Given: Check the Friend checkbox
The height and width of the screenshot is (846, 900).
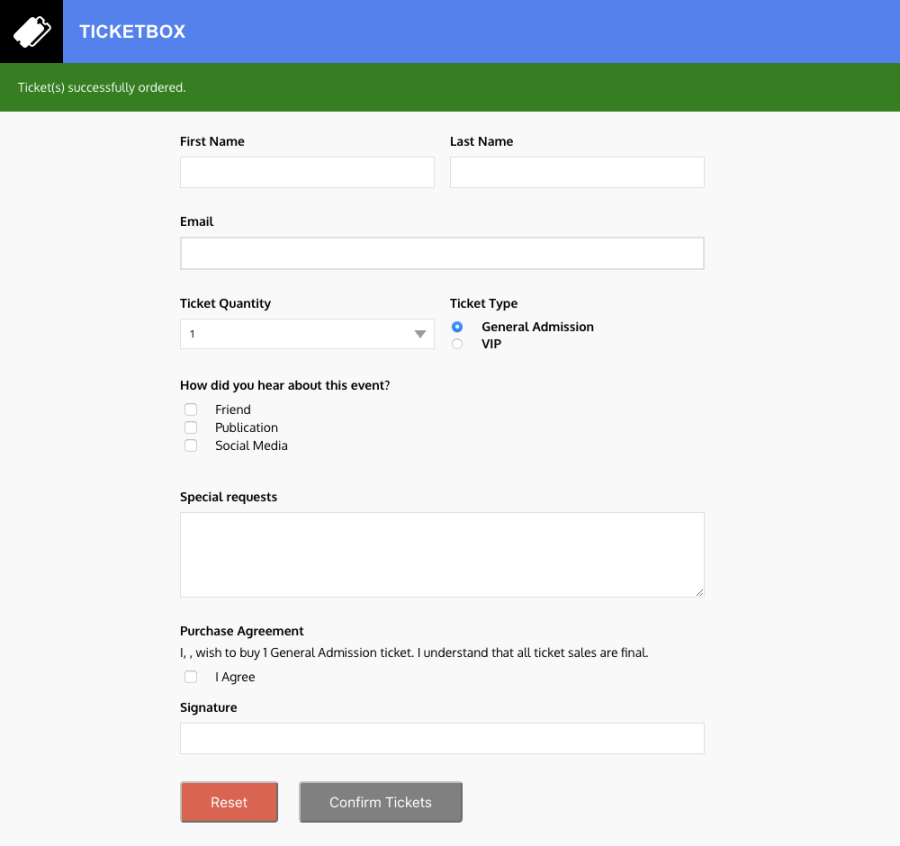Looking at the screenshot, I should [x=191, y=410].
